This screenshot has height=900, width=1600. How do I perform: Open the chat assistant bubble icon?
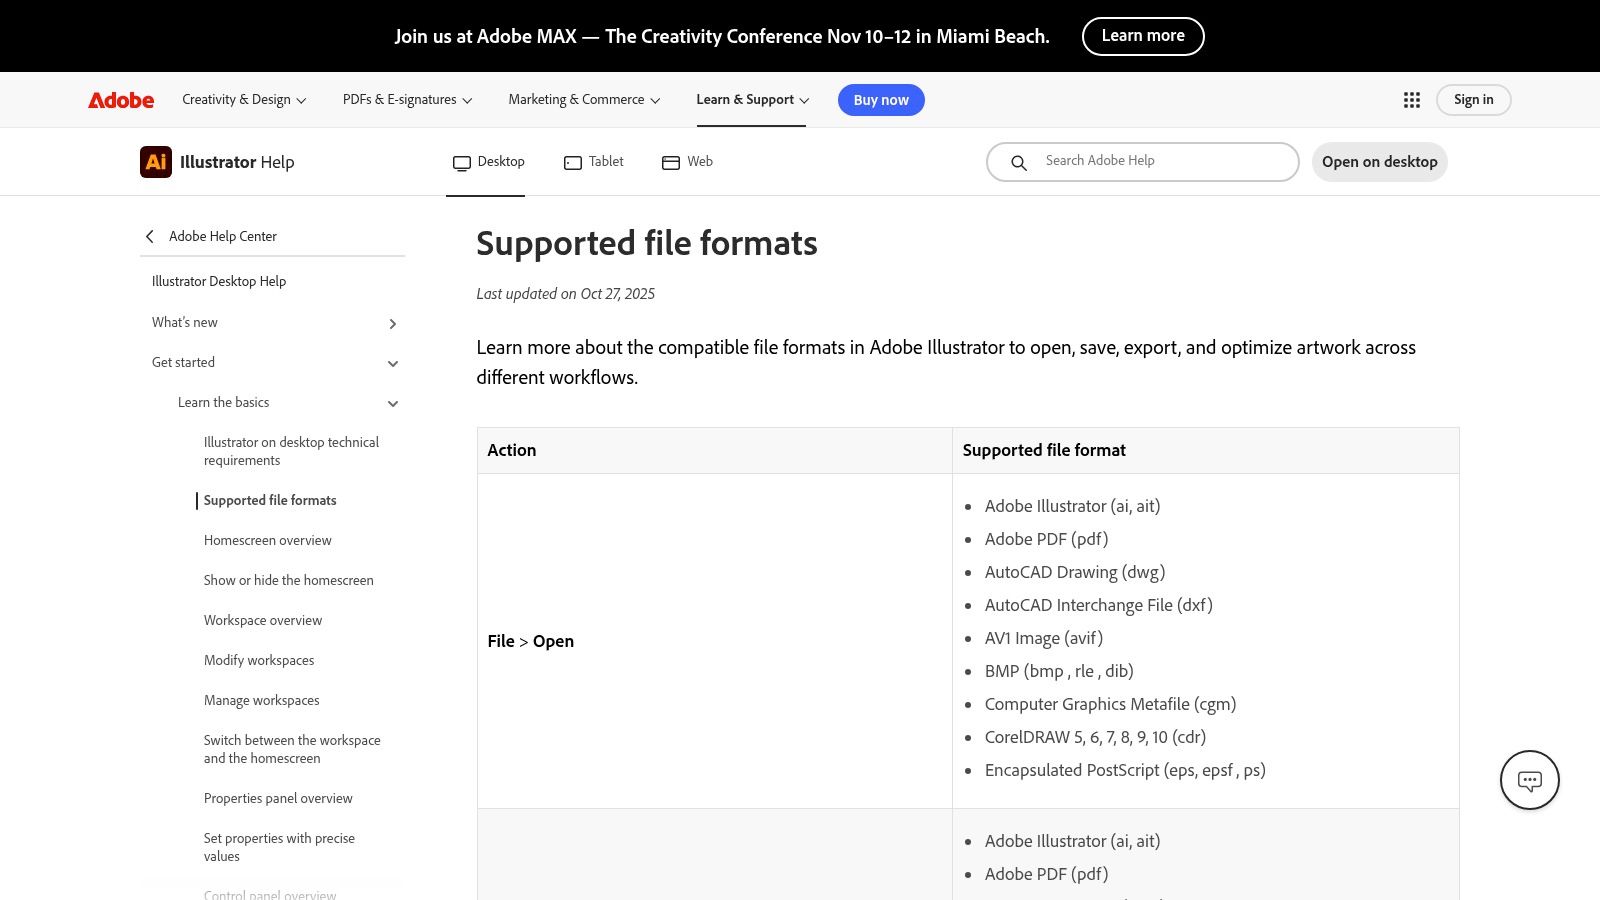tap(1530, 780)
